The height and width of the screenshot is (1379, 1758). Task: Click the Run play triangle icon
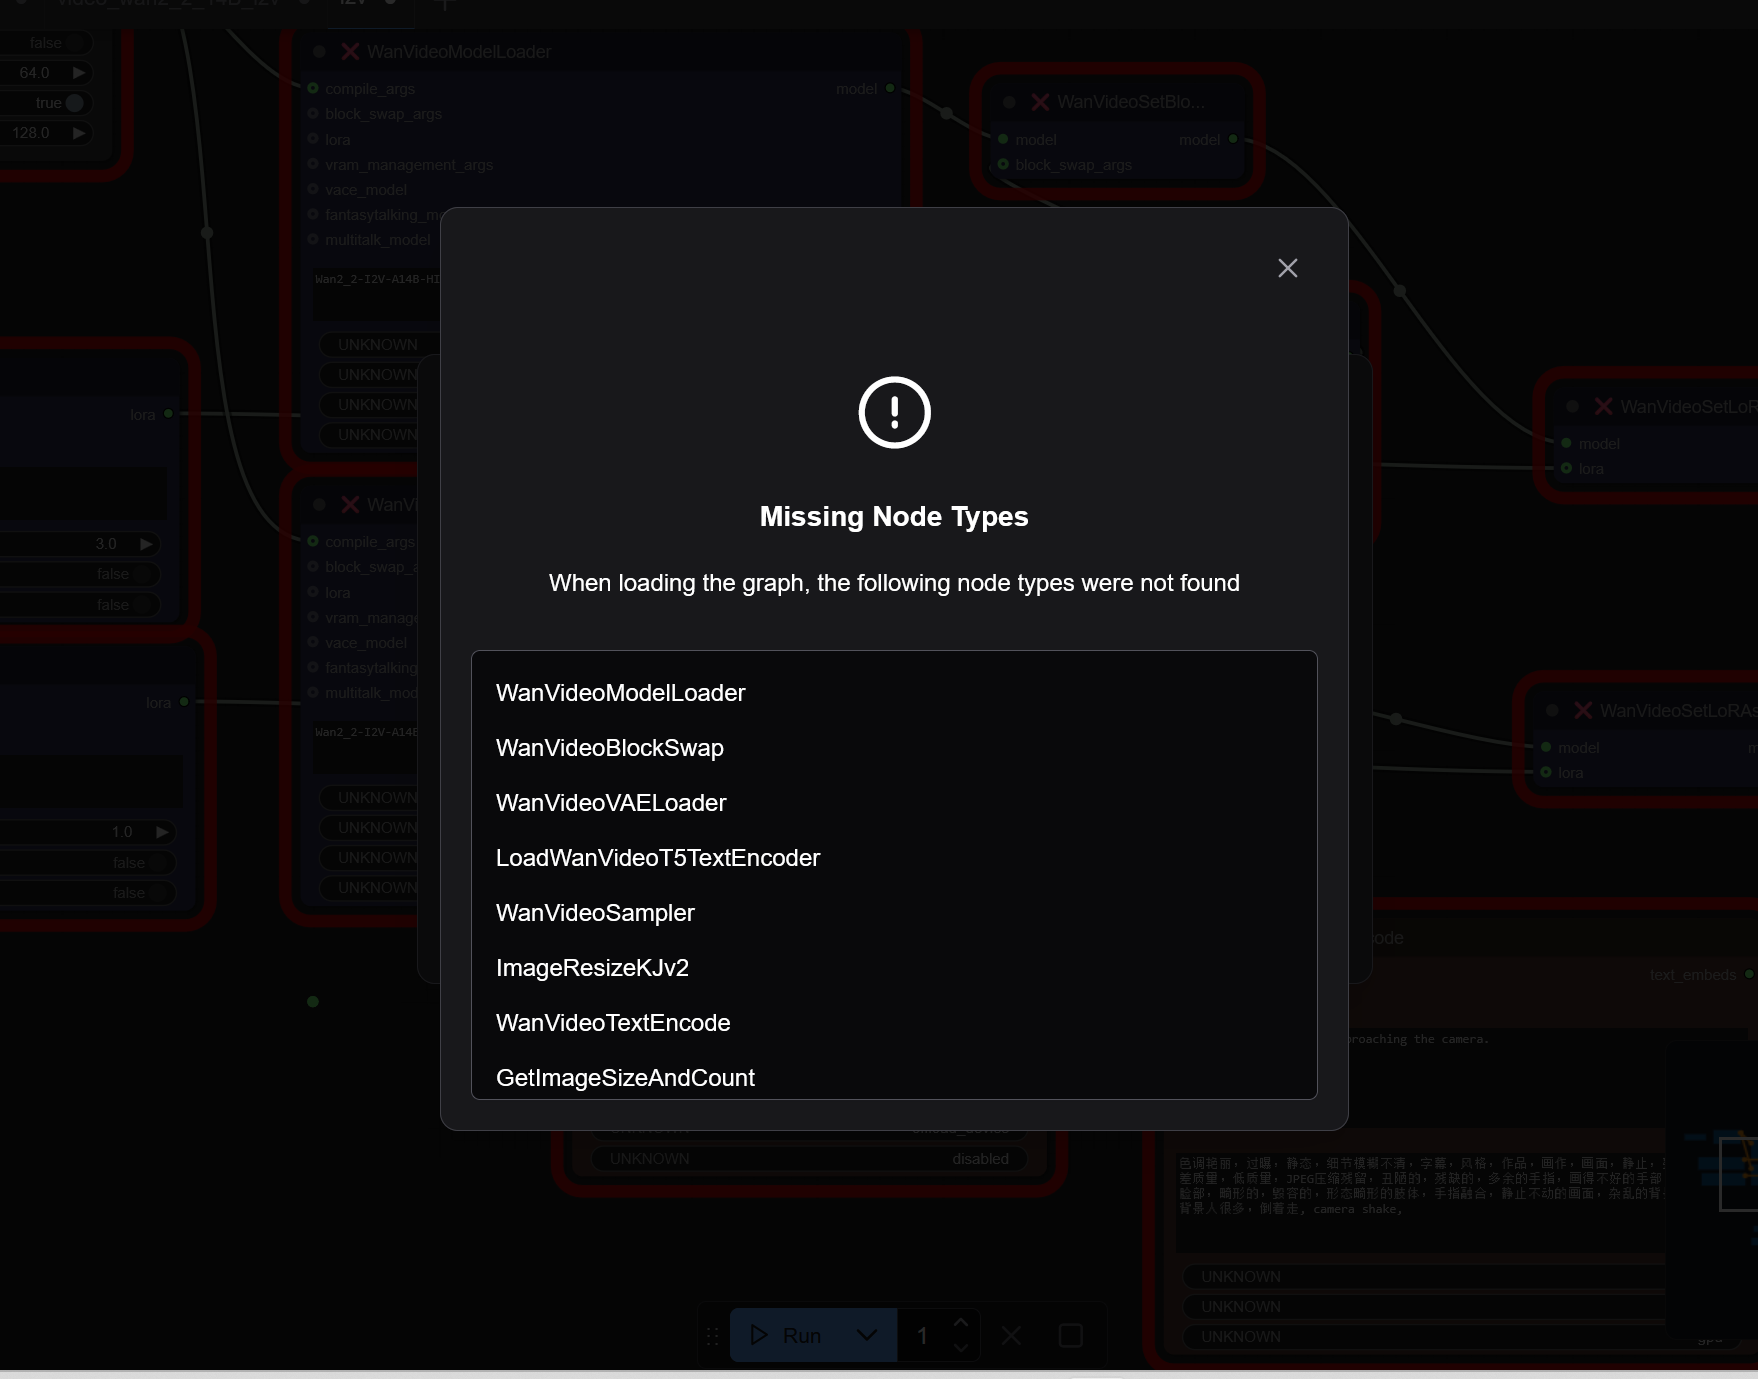point(759,1335)
